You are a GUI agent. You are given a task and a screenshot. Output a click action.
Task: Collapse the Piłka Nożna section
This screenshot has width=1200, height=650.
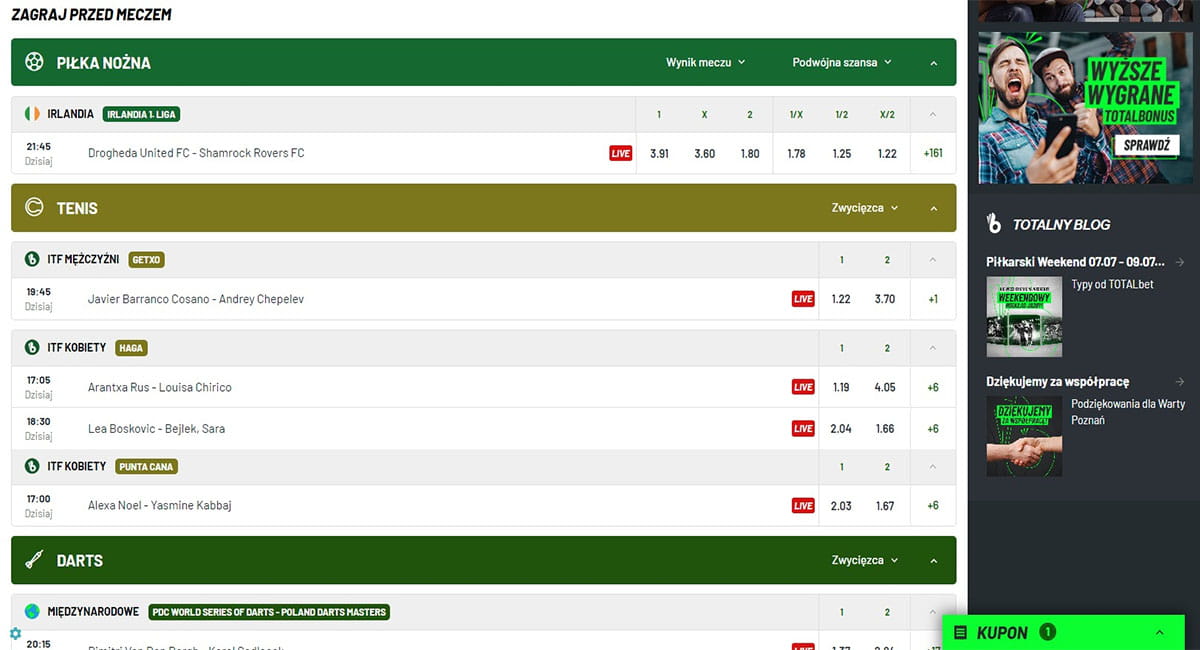[933, 63]
